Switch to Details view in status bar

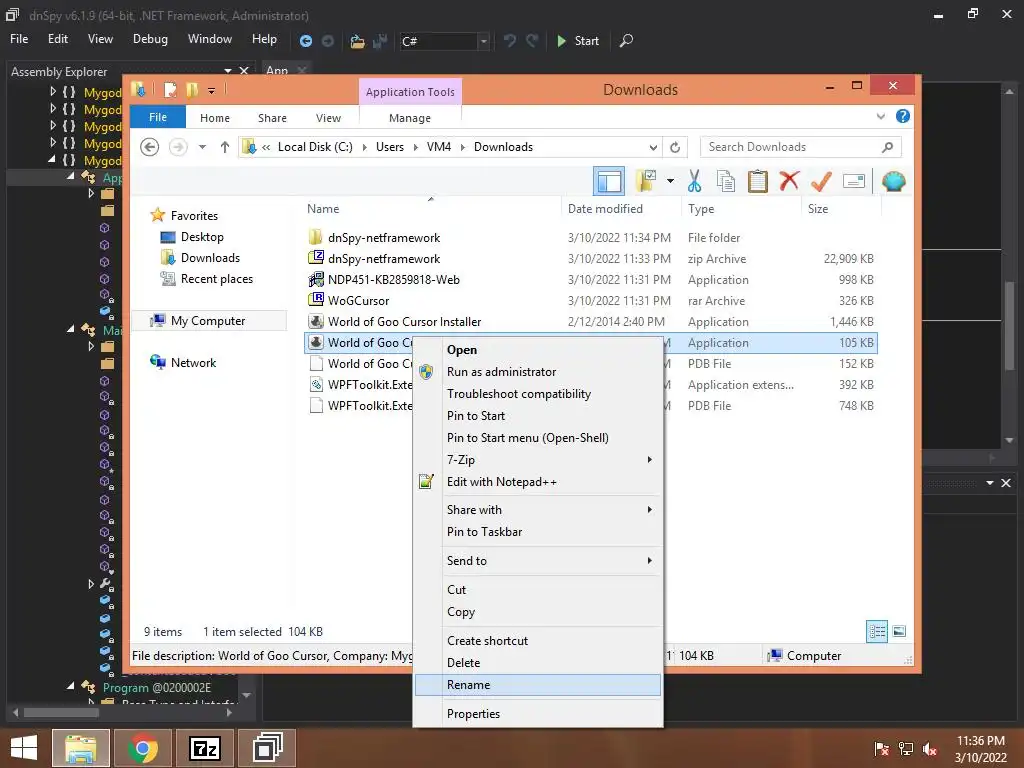[x=876, y=631]
